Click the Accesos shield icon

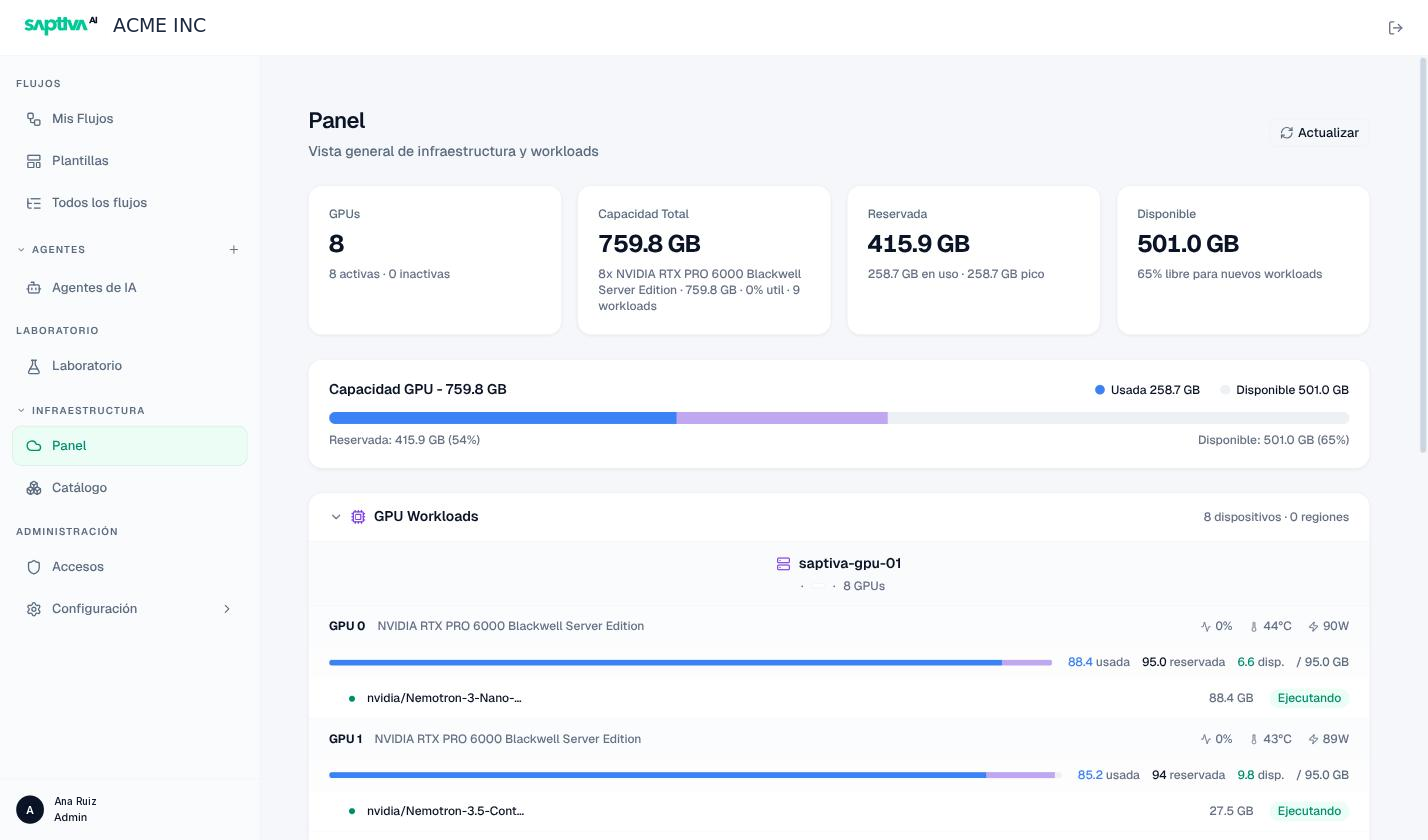tap(34, 567)
